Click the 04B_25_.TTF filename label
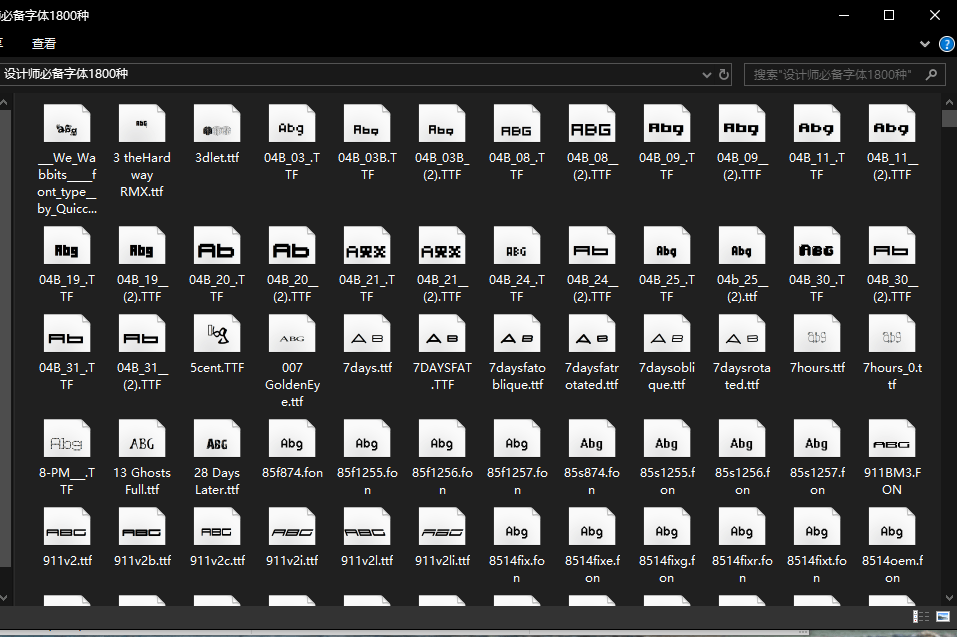 [x=666, y=288]
